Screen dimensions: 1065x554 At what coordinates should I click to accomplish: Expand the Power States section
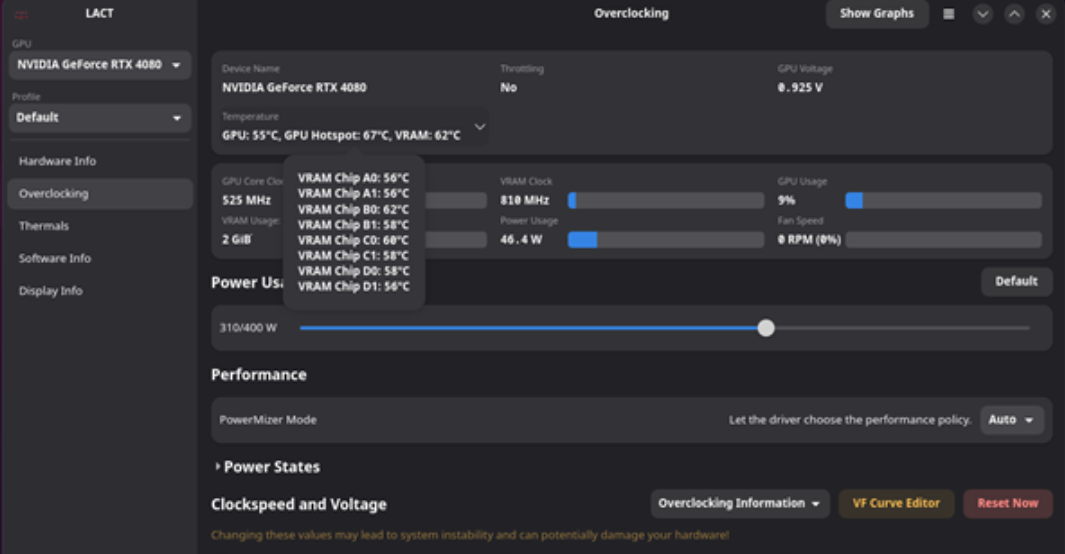click(x=267, y=467)
